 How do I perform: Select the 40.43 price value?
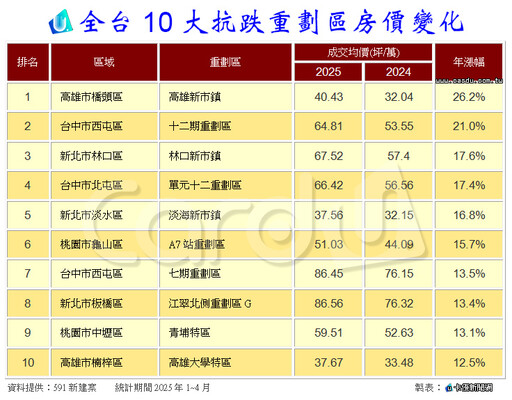(x=328, y=97)
